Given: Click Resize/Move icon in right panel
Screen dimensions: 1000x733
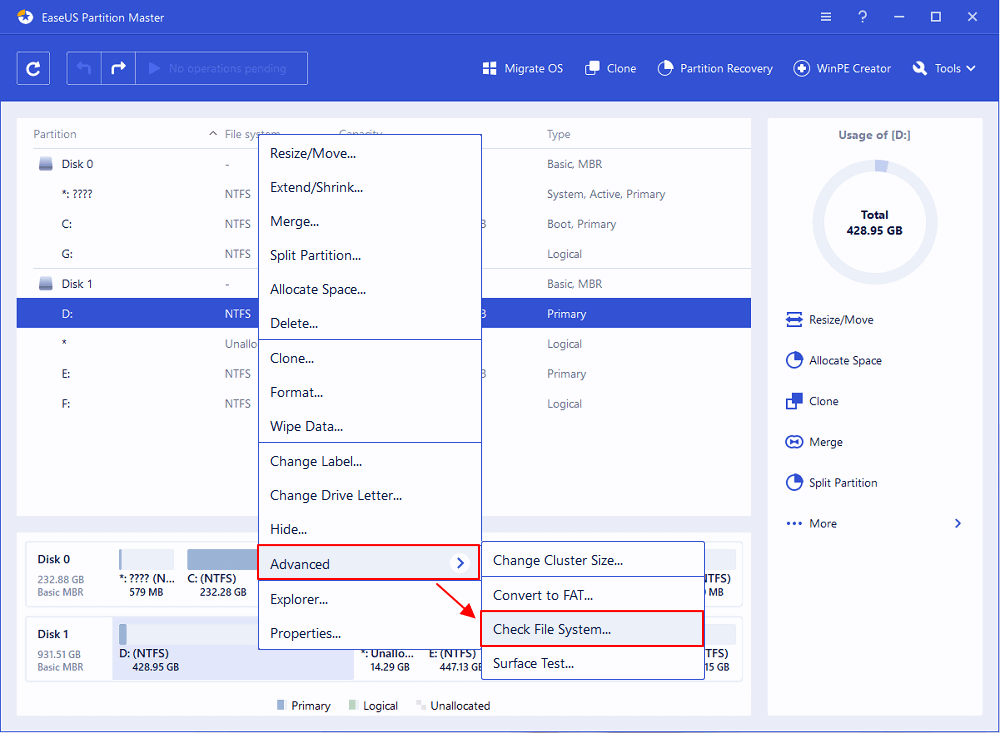Looking at the screenshot, I should coord(794,320).
